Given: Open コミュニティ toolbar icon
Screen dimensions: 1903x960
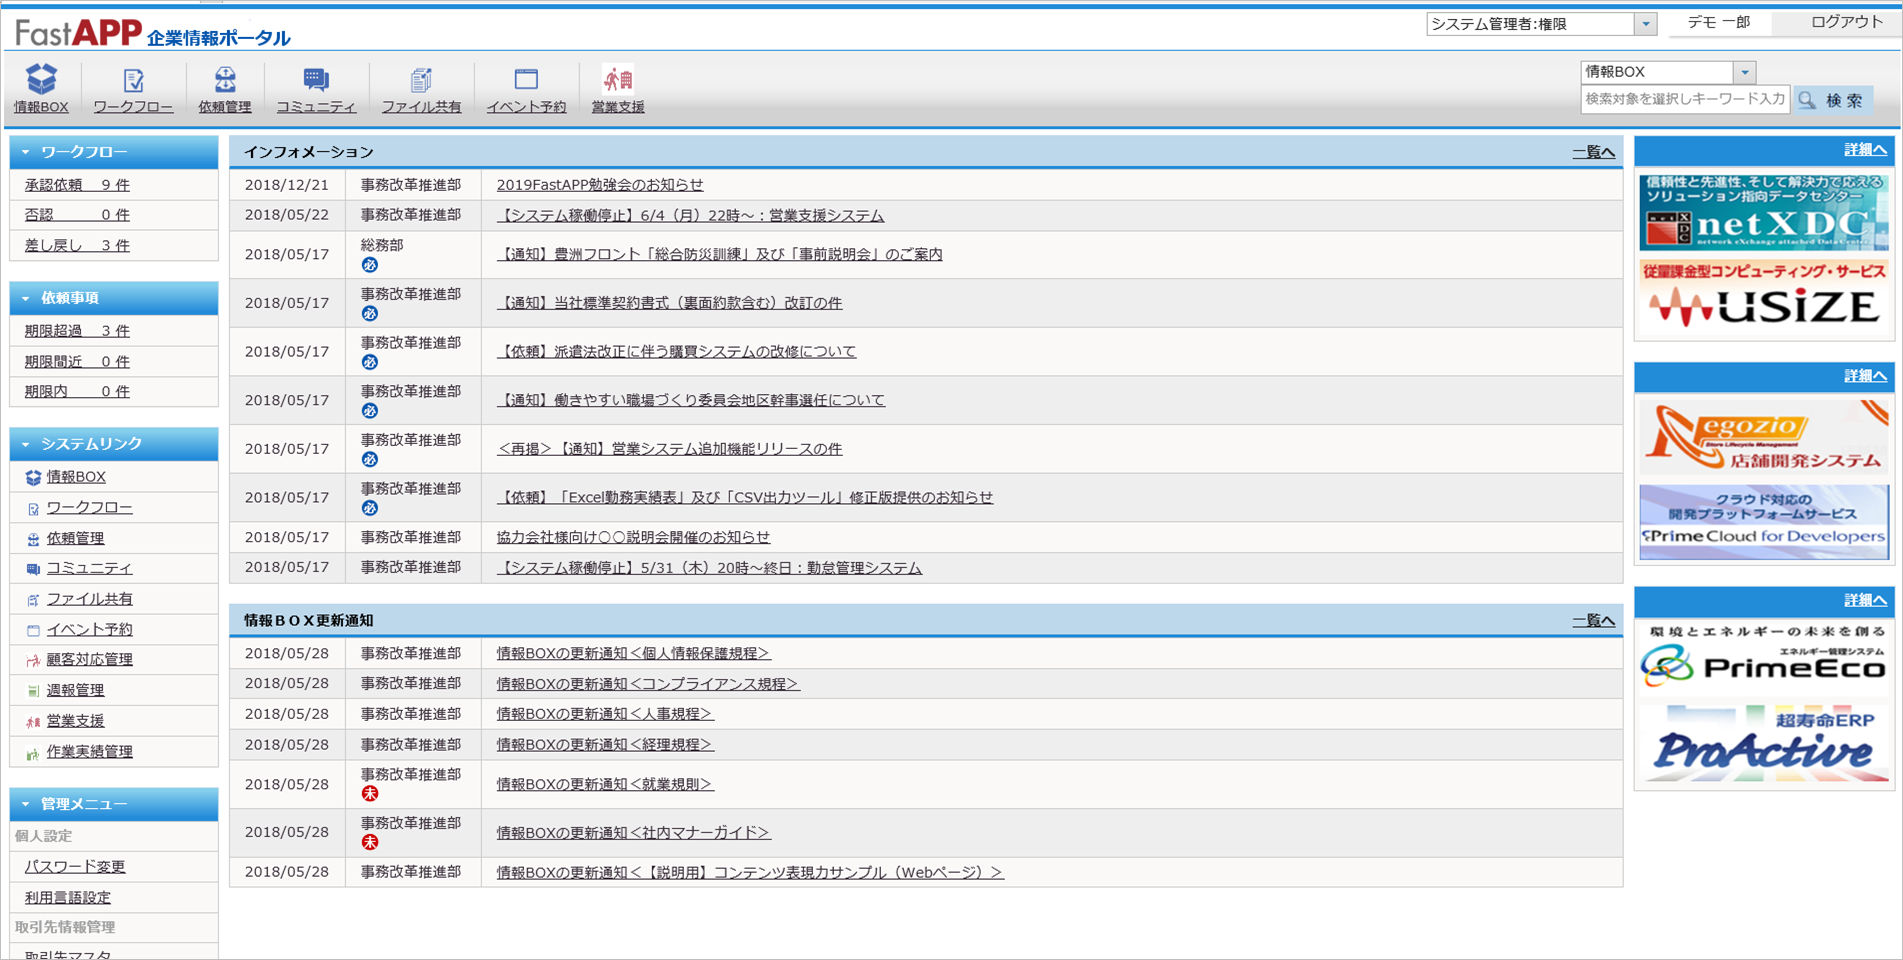Looking at the screenshot, I should (x=316, y=88).
